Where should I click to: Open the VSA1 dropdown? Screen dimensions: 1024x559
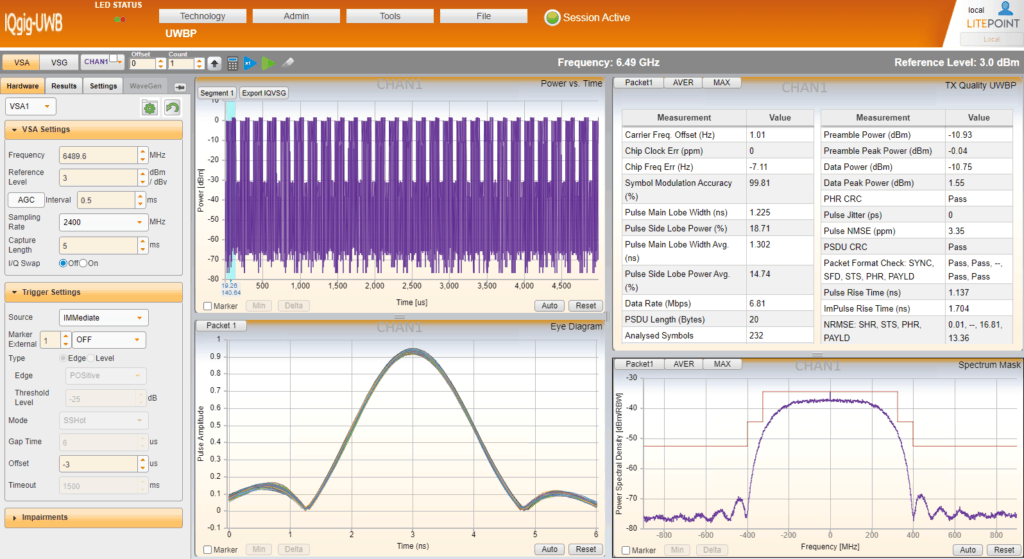(x=31, y=106)
